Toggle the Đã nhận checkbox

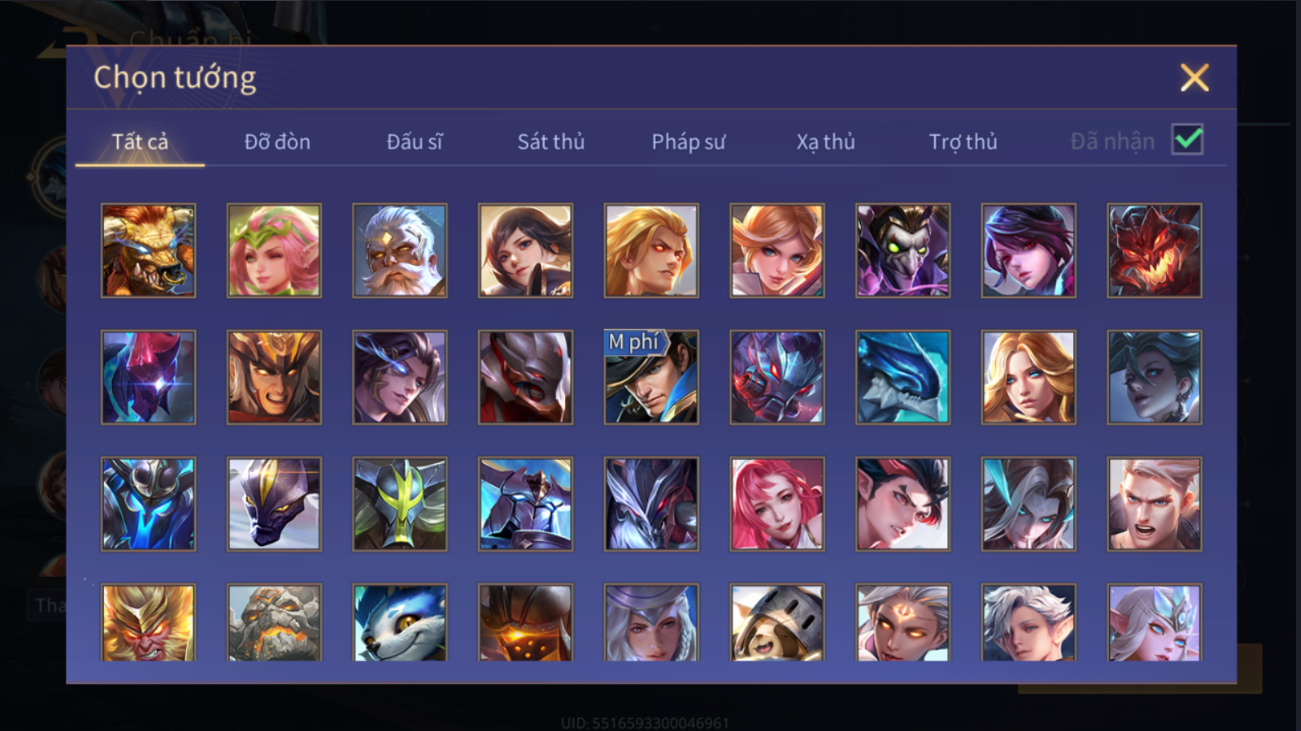1187,140
